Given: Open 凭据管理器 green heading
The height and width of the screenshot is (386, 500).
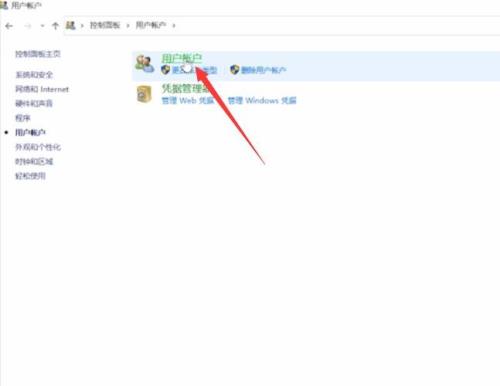Looking at the screenshot, I should click(185, 89).
